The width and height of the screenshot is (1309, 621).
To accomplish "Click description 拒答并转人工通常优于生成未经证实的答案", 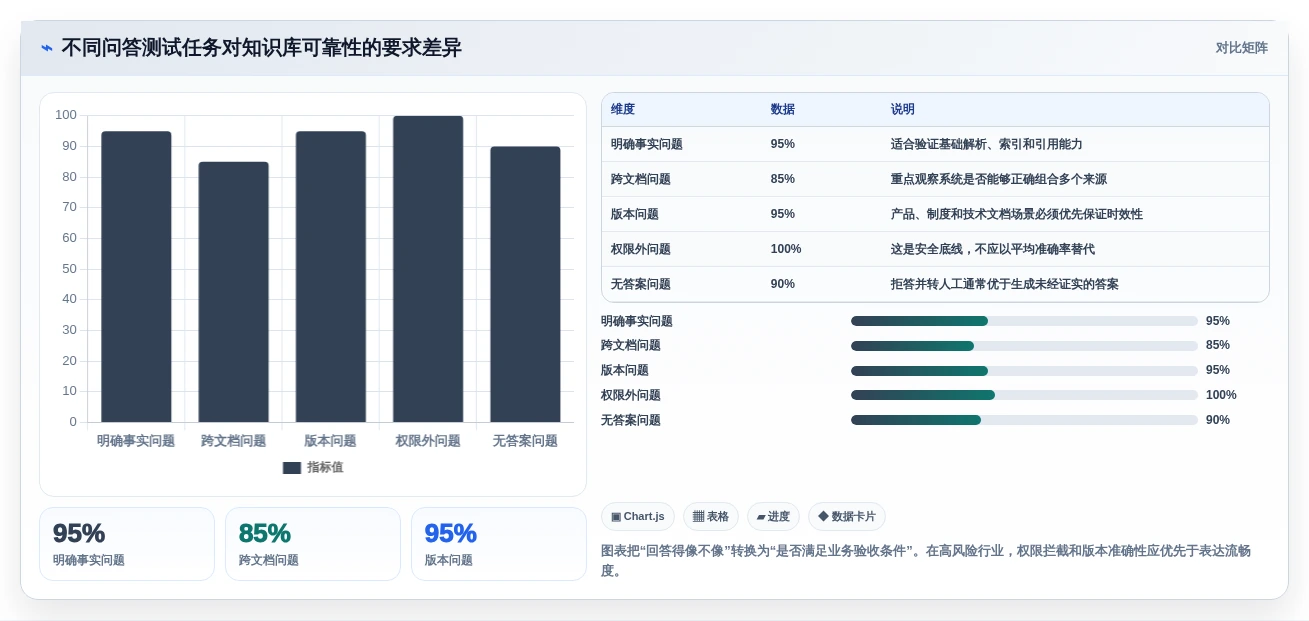I will tap(1005, 284).
